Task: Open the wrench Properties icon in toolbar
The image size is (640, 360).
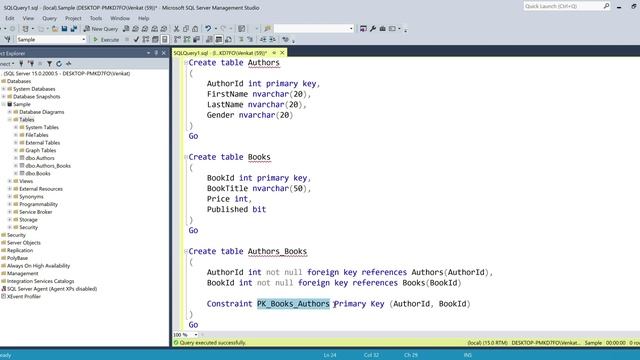Action: [373, 29]
